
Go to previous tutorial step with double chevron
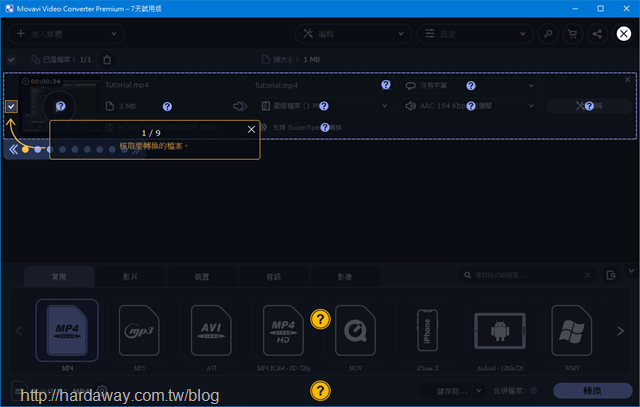13,149
